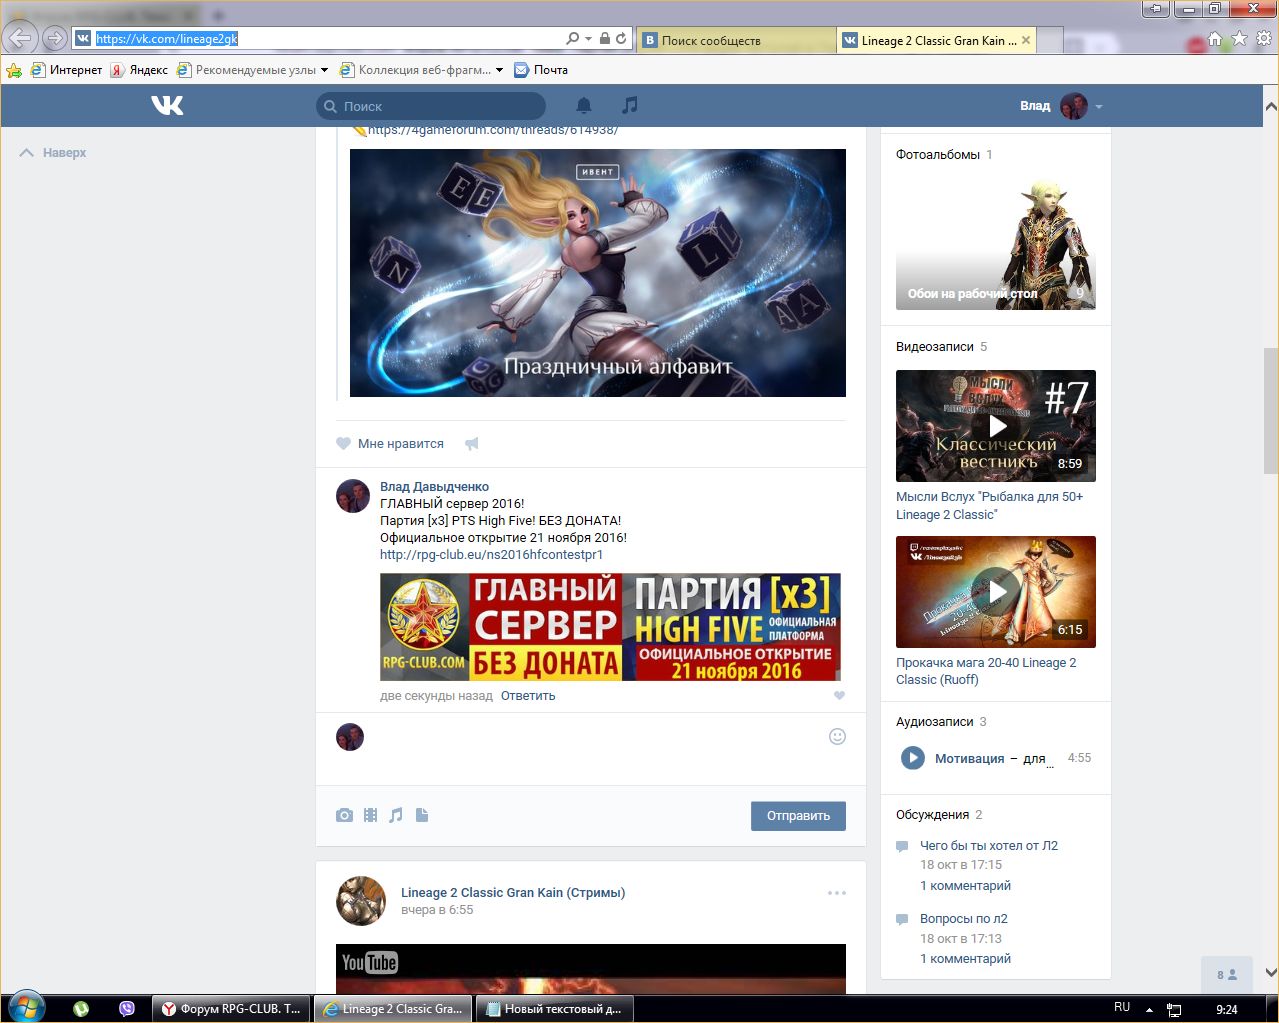Open Почта in the favorites bar
The height and width of the screenshot is (1023, 1279).
click(x=541, y=70)
